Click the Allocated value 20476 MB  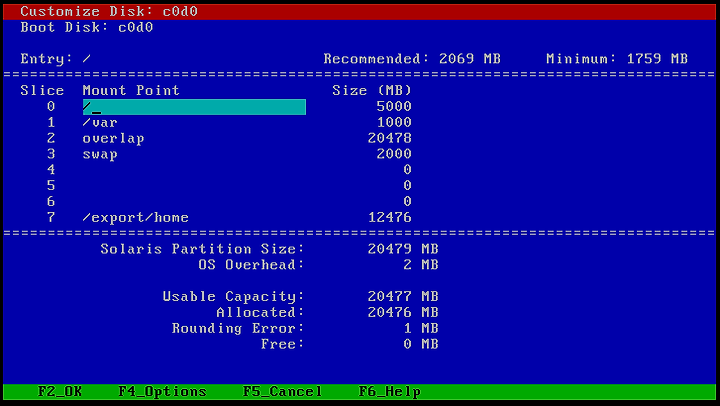click(x=403, y=312)
